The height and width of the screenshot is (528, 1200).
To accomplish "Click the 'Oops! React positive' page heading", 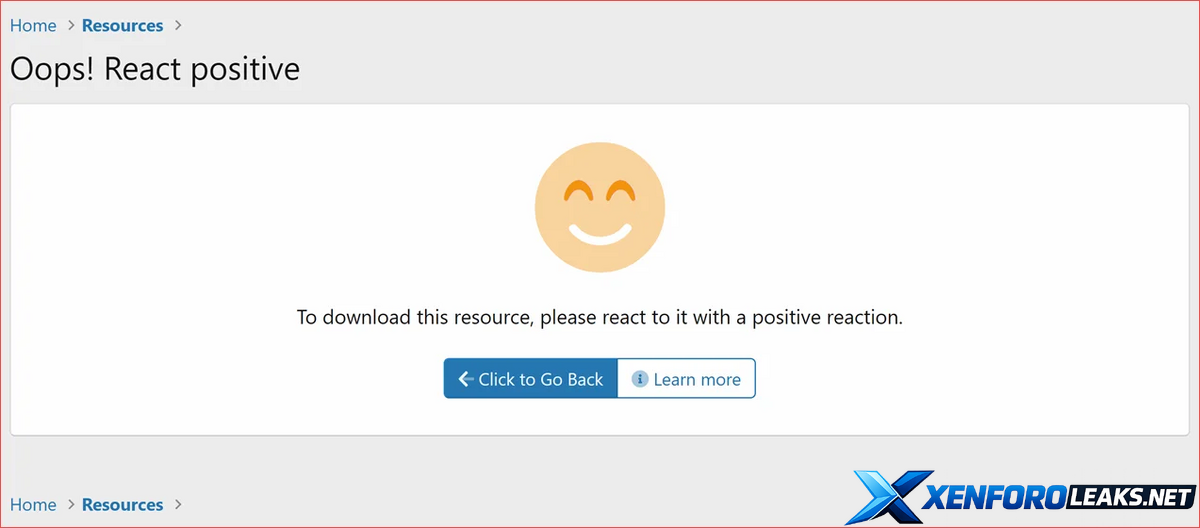I will 155,69.
